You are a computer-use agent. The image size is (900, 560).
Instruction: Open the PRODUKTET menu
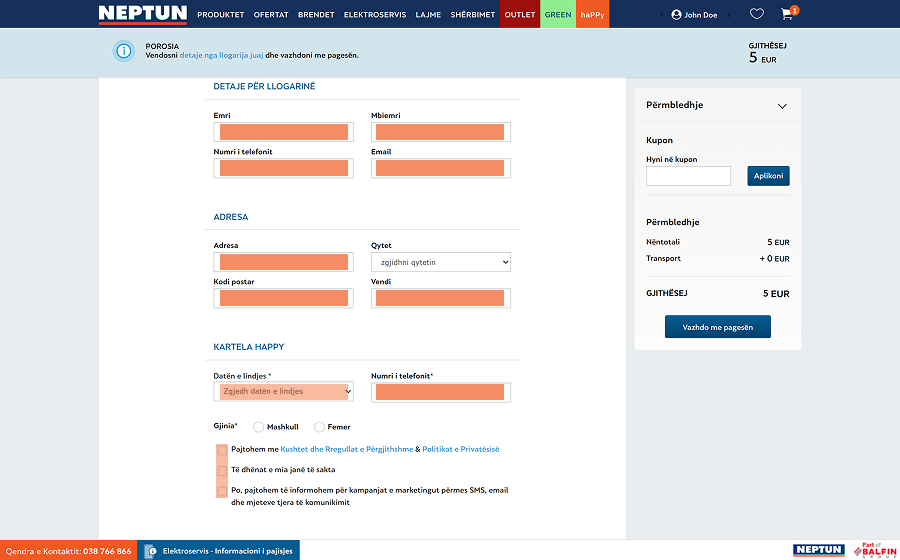click(x=221, y=15)
